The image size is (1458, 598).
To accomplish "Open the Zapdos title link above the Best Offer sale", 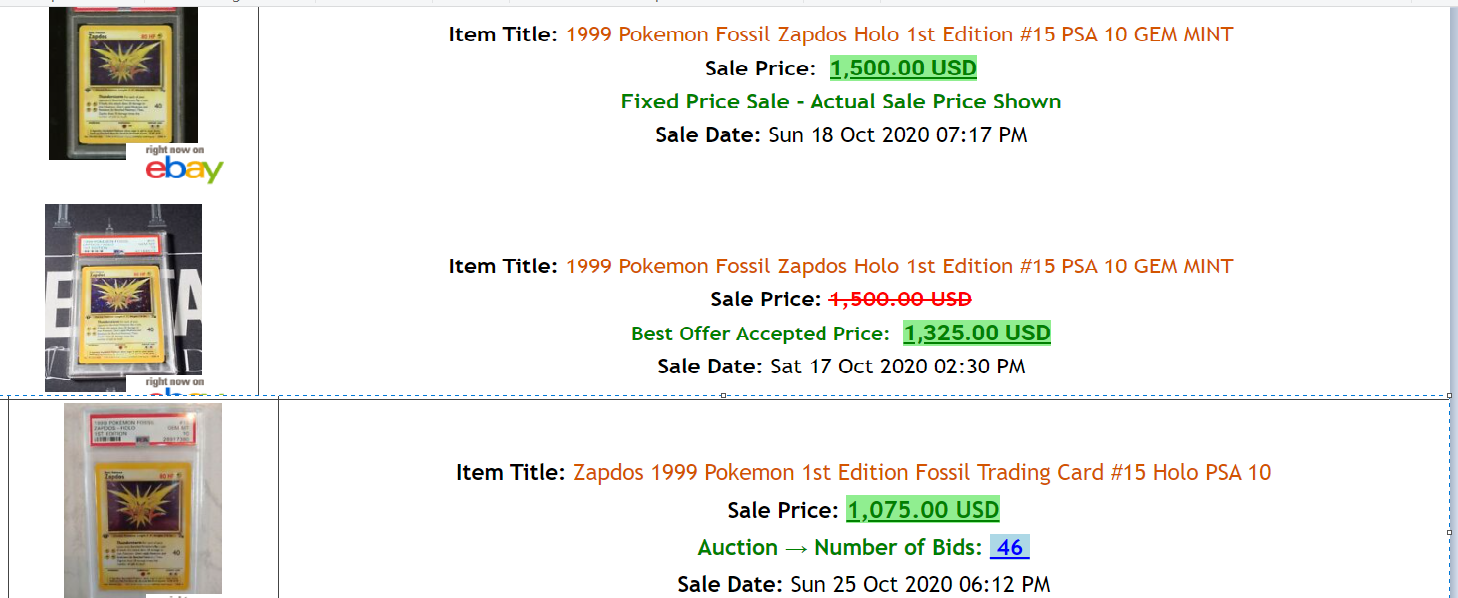I will [x=900, y=266].
